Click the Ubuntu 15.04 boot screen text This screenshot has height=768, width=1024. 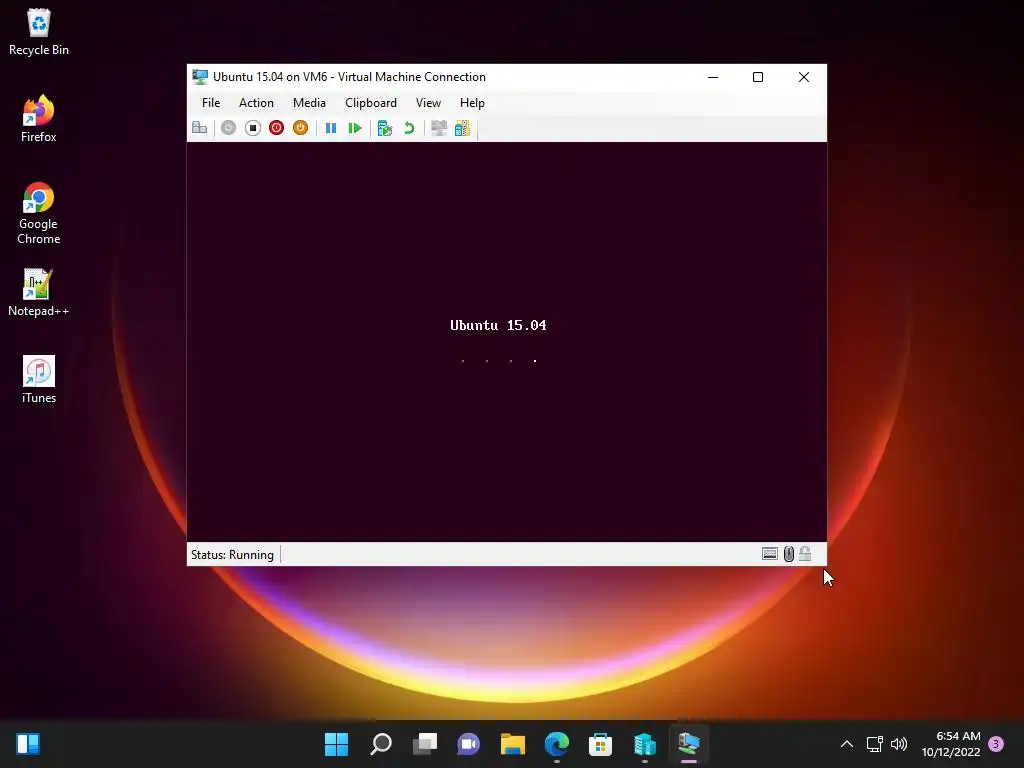tap(498, 325)
